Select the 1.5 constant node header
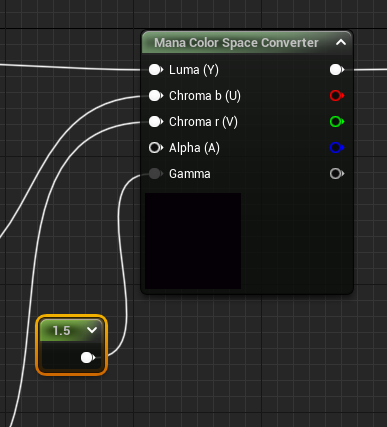 click(71, 330)
